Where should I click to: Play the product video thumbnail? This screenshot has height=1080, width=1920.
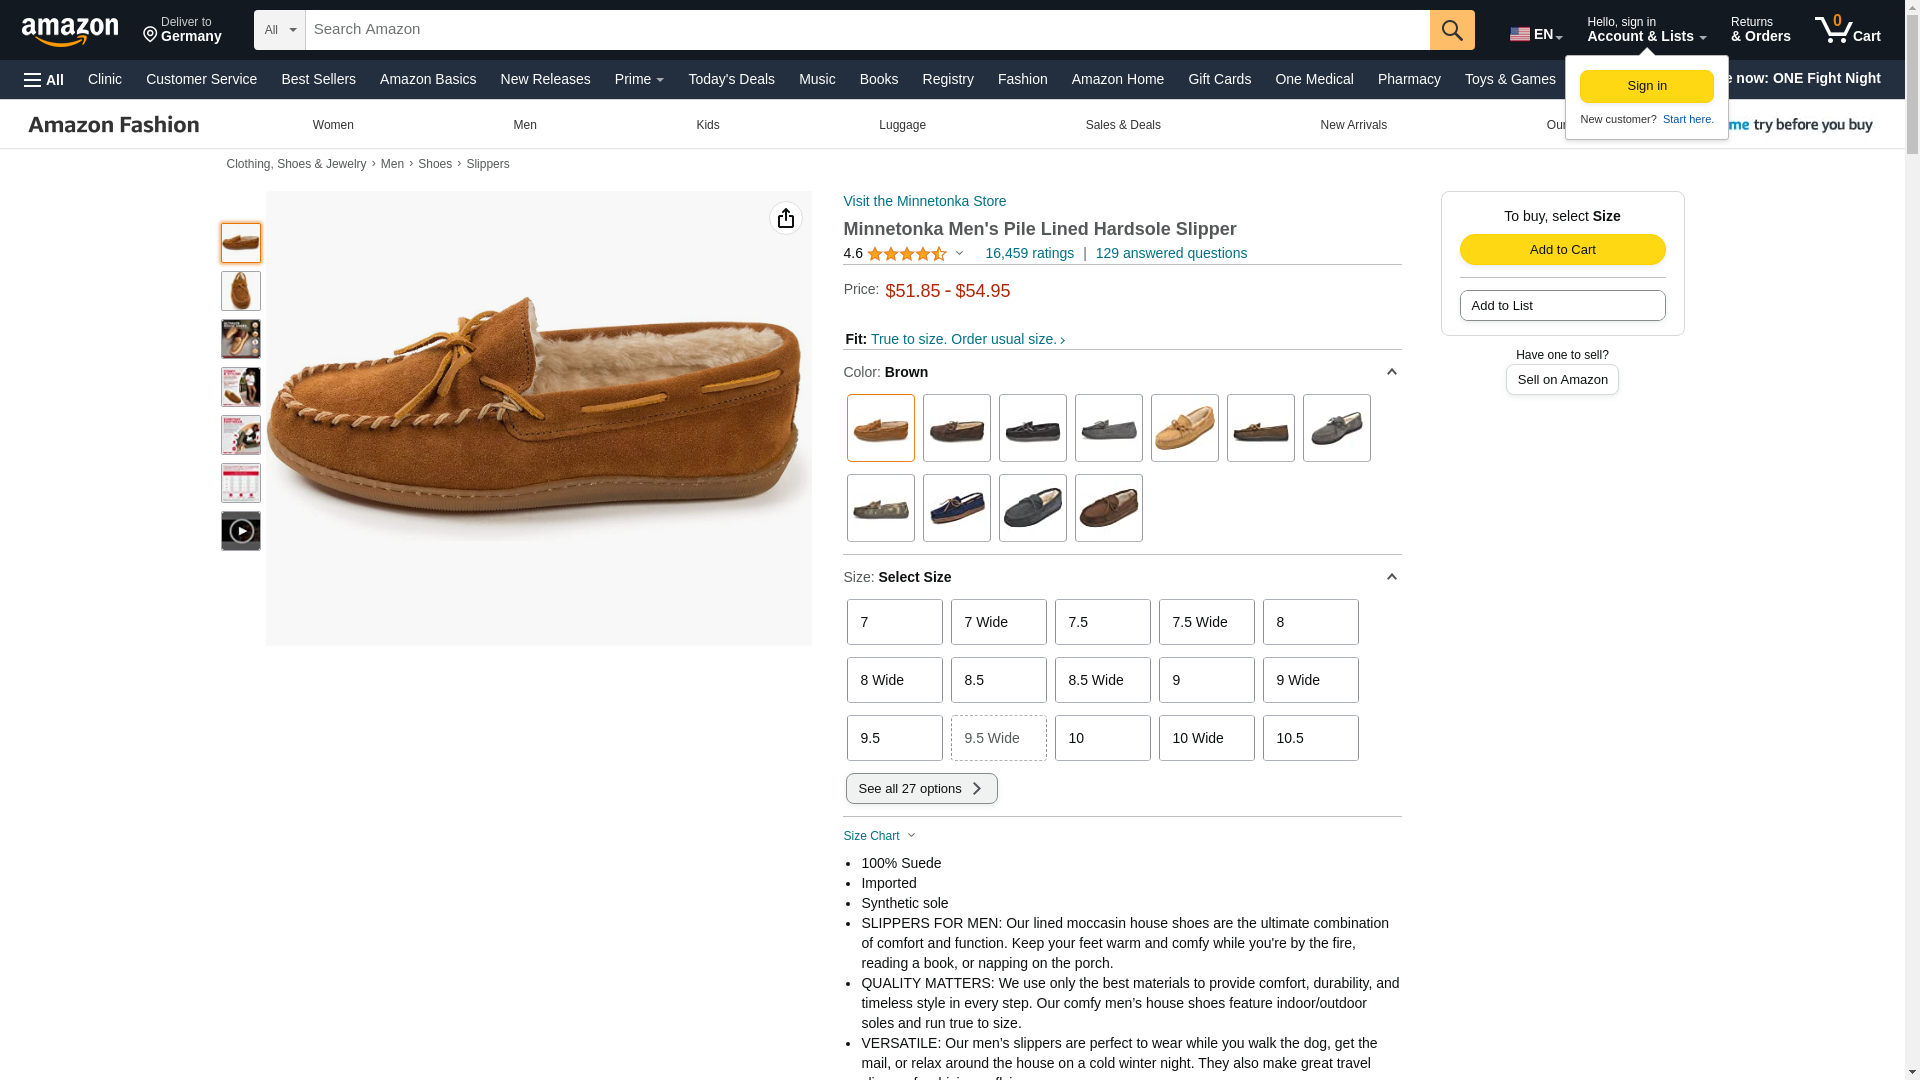tap(241, 531)
